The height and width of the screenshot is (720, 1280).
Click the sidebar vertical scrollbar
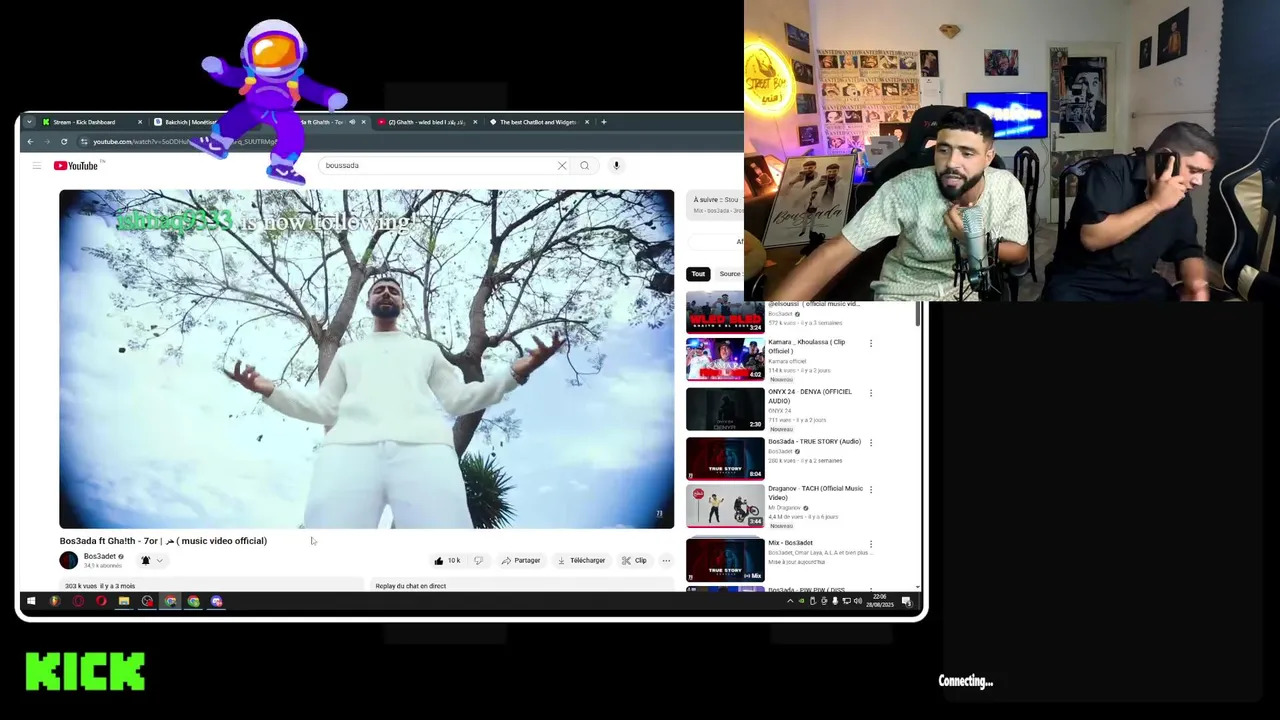pyautogui.click(x=918, y=314)
